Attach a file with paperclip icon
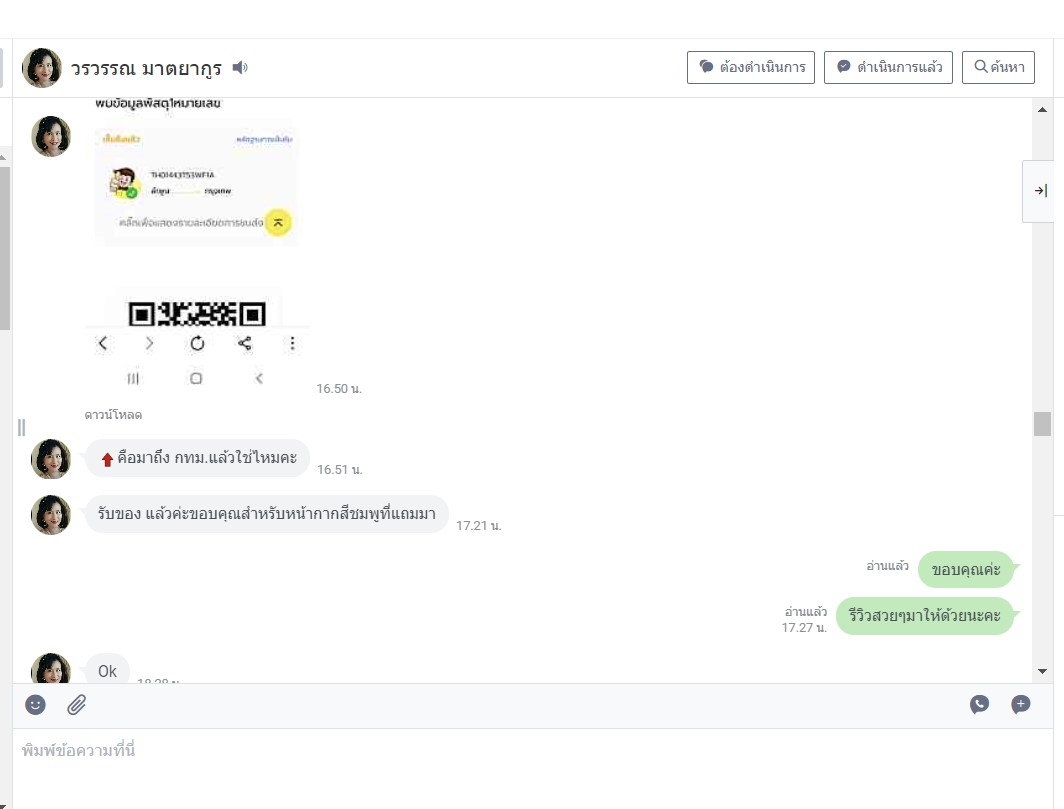Screen dimensions: 1064x809 [x=77, y=705]
